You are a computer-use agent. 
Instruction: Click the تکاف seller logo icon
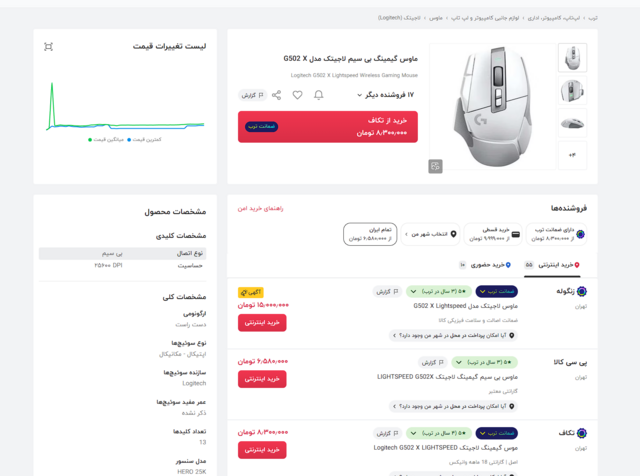(x=582, y=434)
